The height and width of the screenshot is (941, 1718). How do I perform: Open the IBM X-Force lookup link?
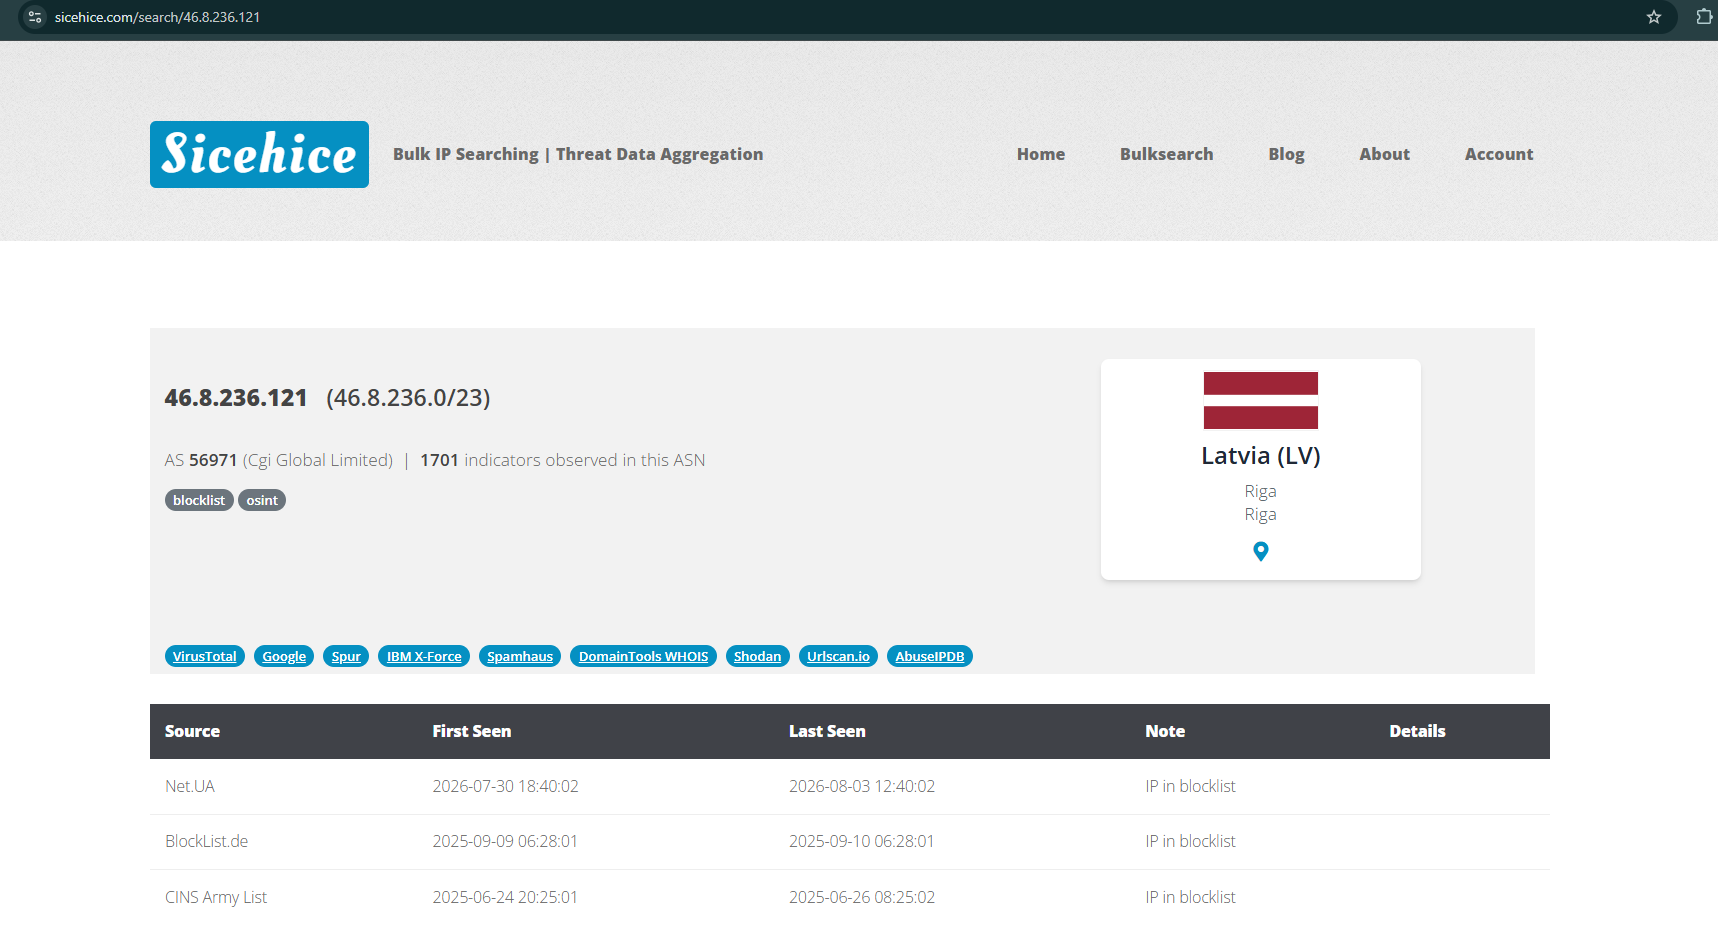424,656
